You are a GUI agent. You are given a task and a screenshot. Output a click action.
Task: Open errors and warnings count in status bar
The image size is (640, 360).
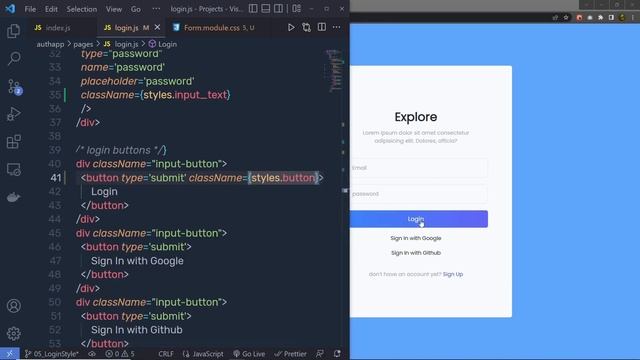(120, 354)
